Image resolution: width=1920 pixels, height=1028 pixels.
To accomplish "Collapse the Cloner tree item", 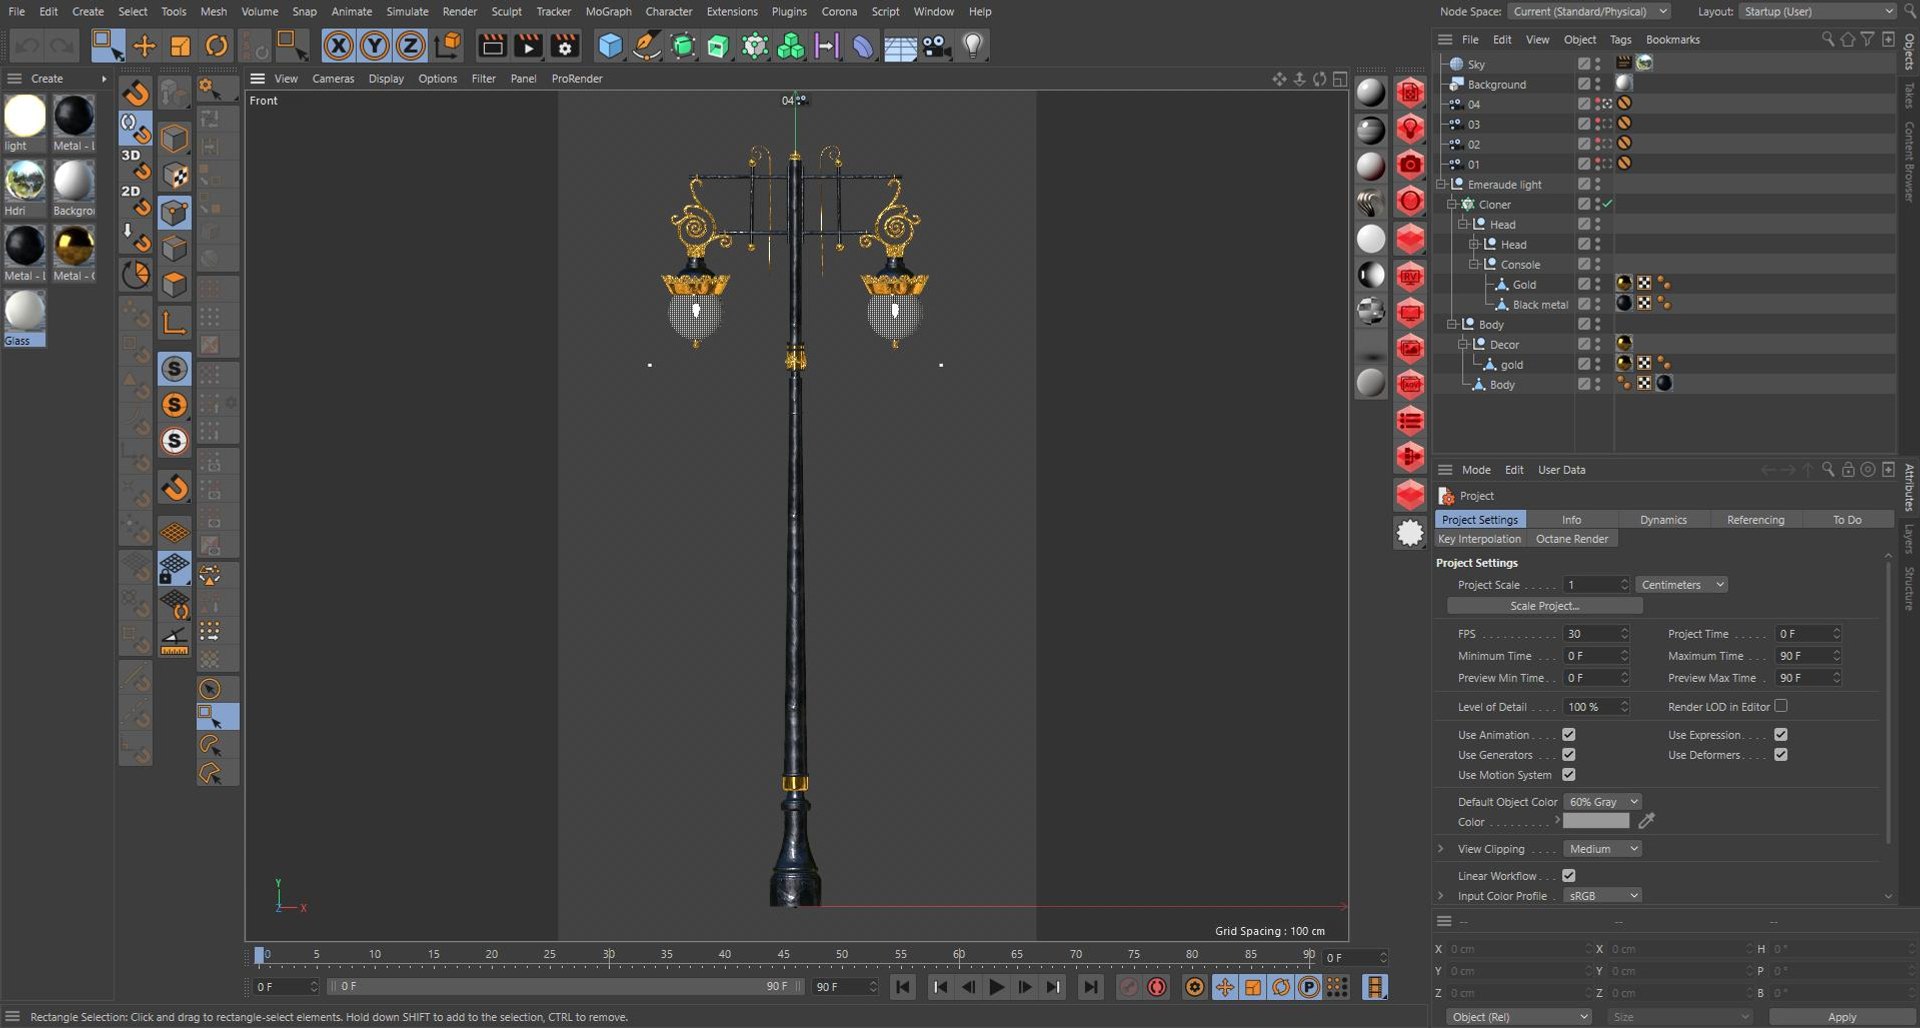I will (x=1452, y=204).
